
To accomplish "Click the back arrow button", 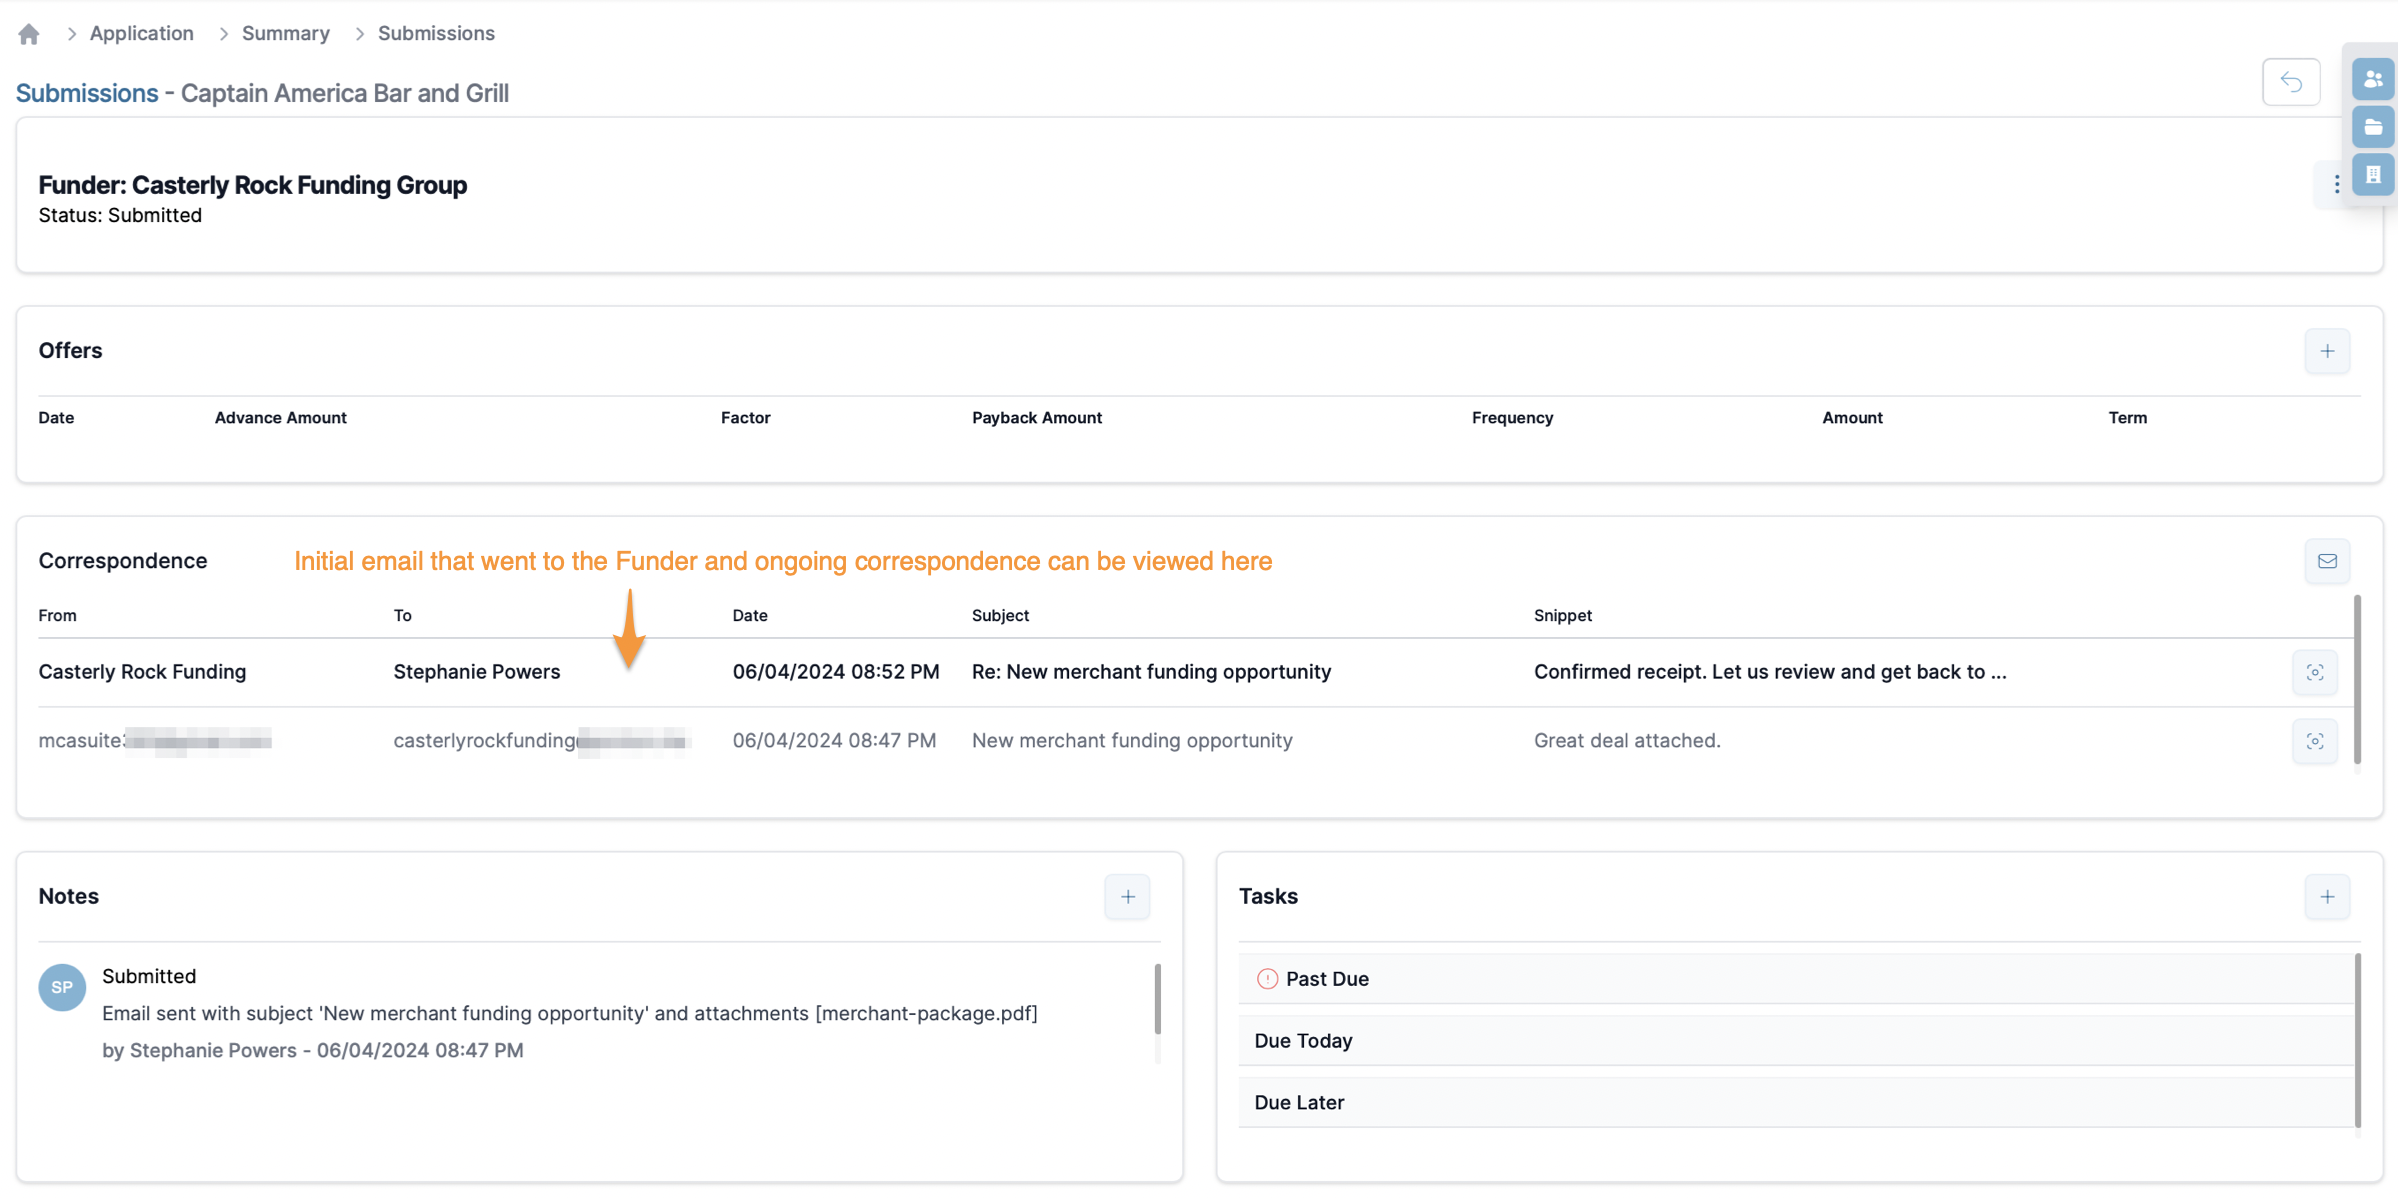I will 2290,81.
